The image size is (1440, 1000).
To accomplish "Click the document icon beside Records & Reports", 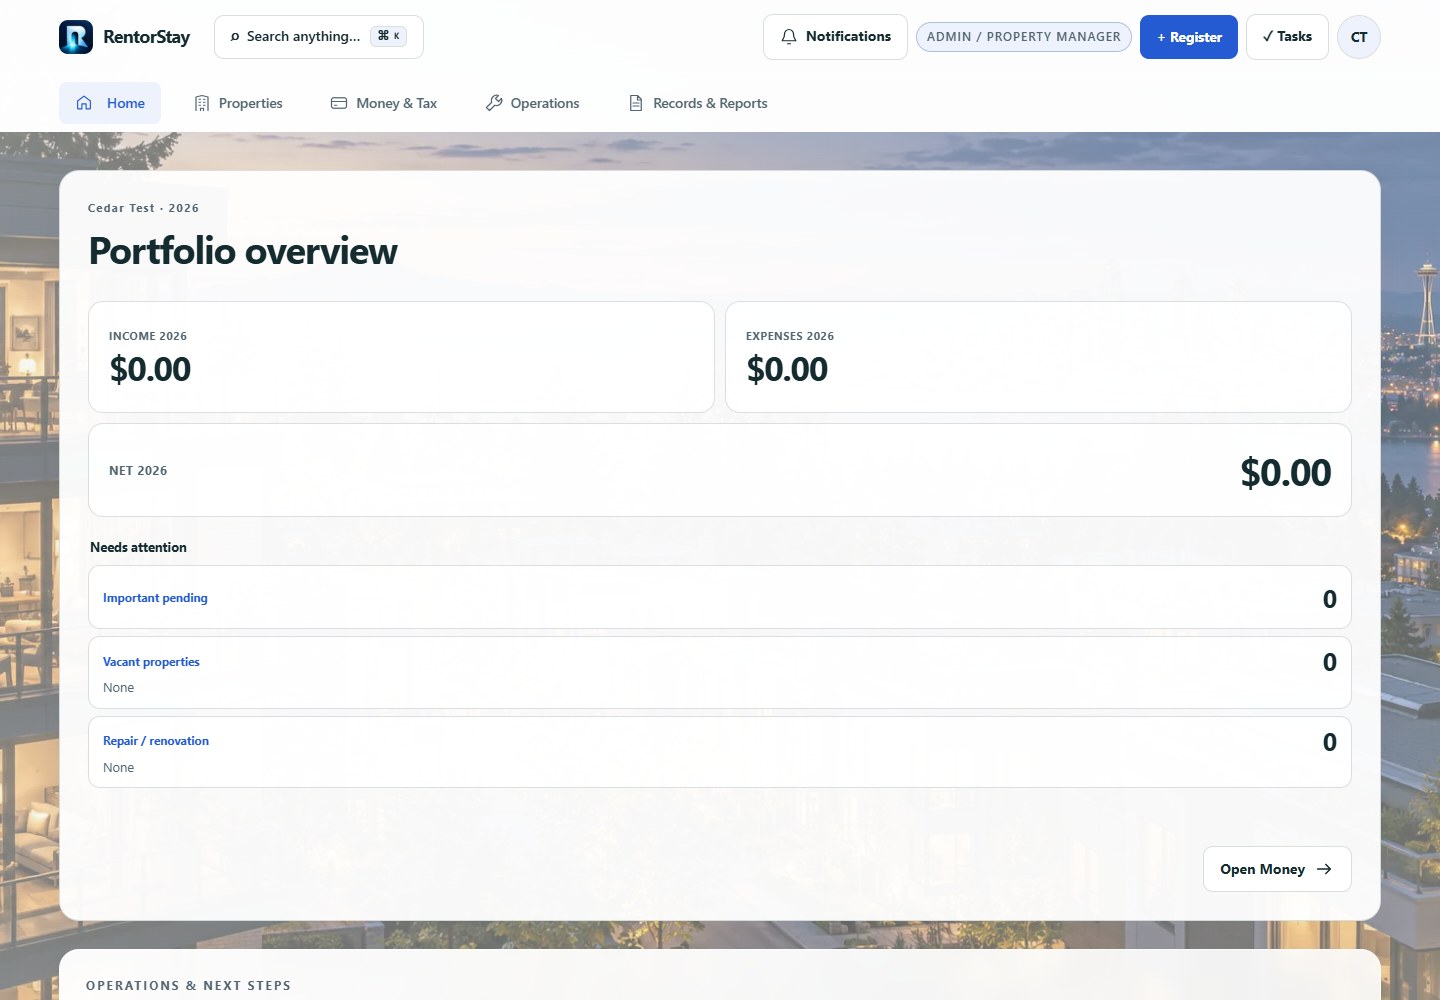I will click(x=636, y=103).
